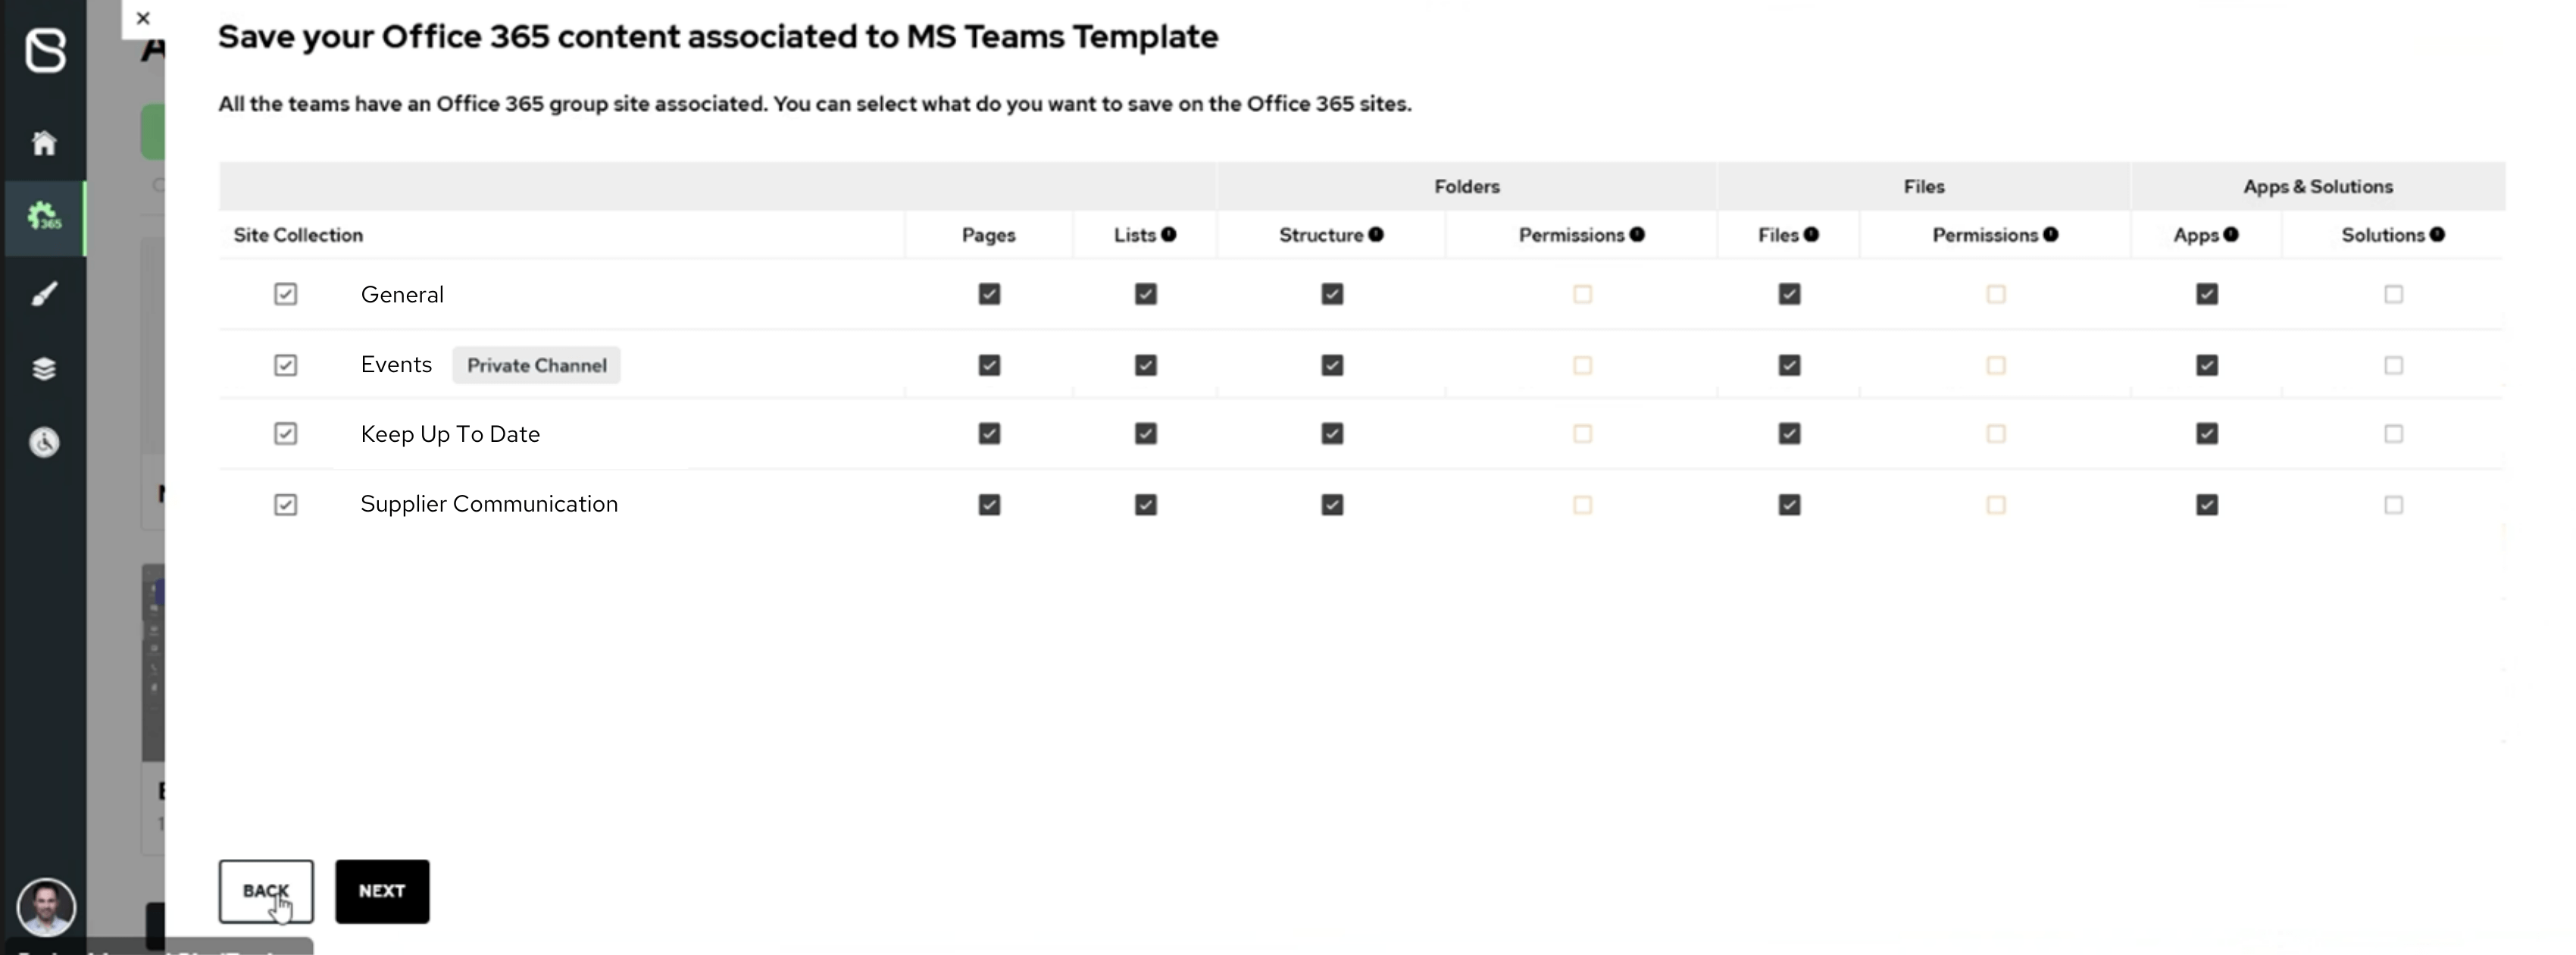Click the Site Collection column header
Image resolution: width=2576 pixels, height=955 pixels.
[298, 235]
